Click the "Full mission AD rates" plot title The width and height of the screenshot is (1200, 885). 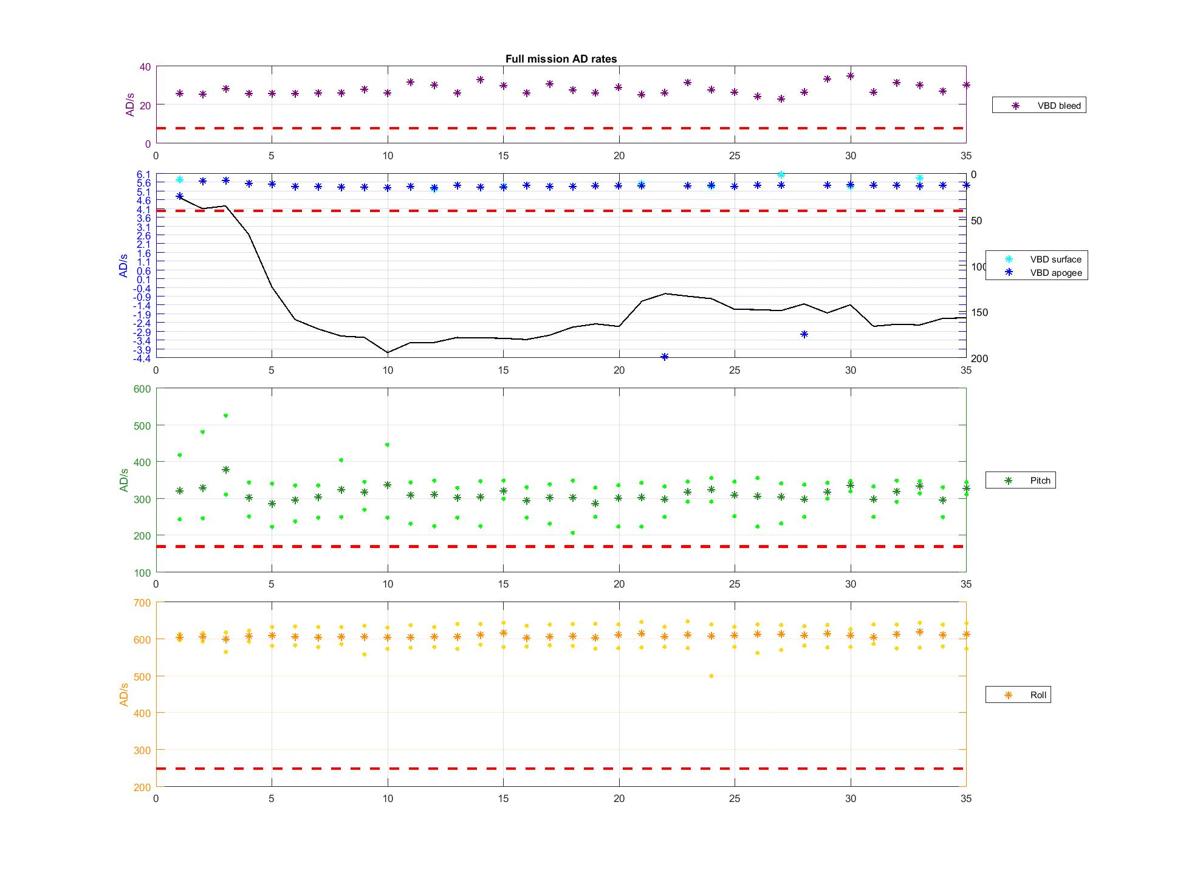561,59
